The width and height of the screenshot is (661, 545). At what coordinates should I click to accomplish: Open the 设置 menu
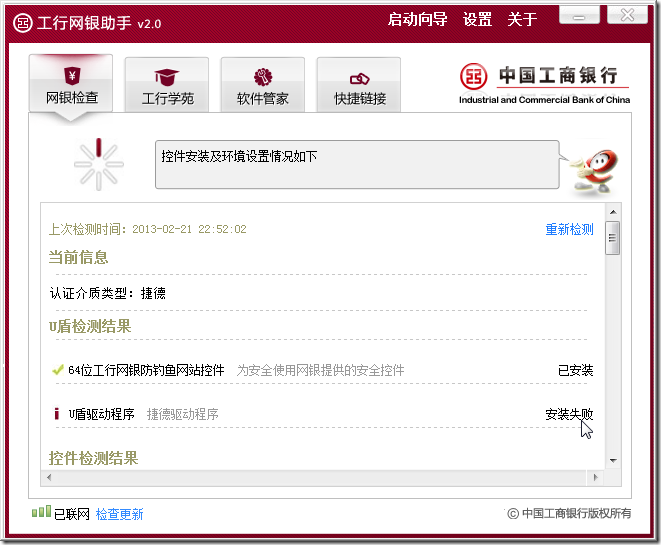tap(477, 19)
